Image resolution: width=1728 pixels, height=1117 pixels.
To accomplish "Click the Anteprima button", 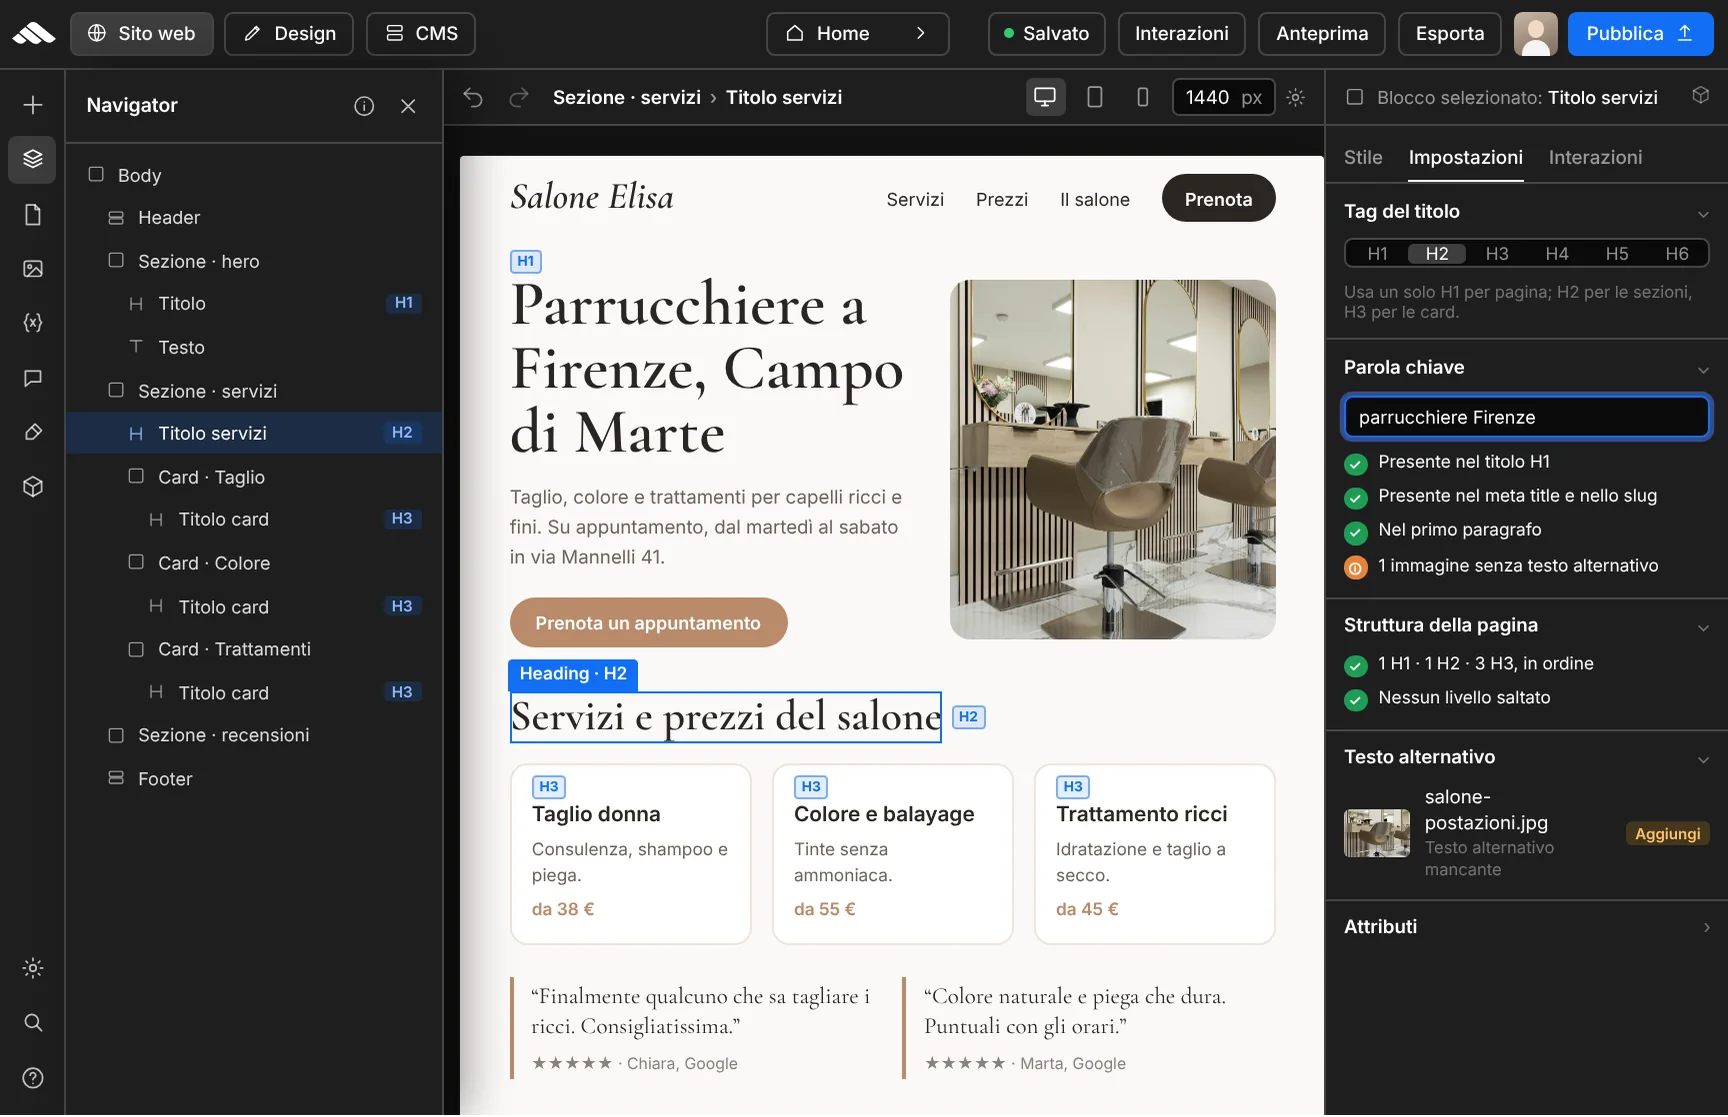I will 1322,33.
